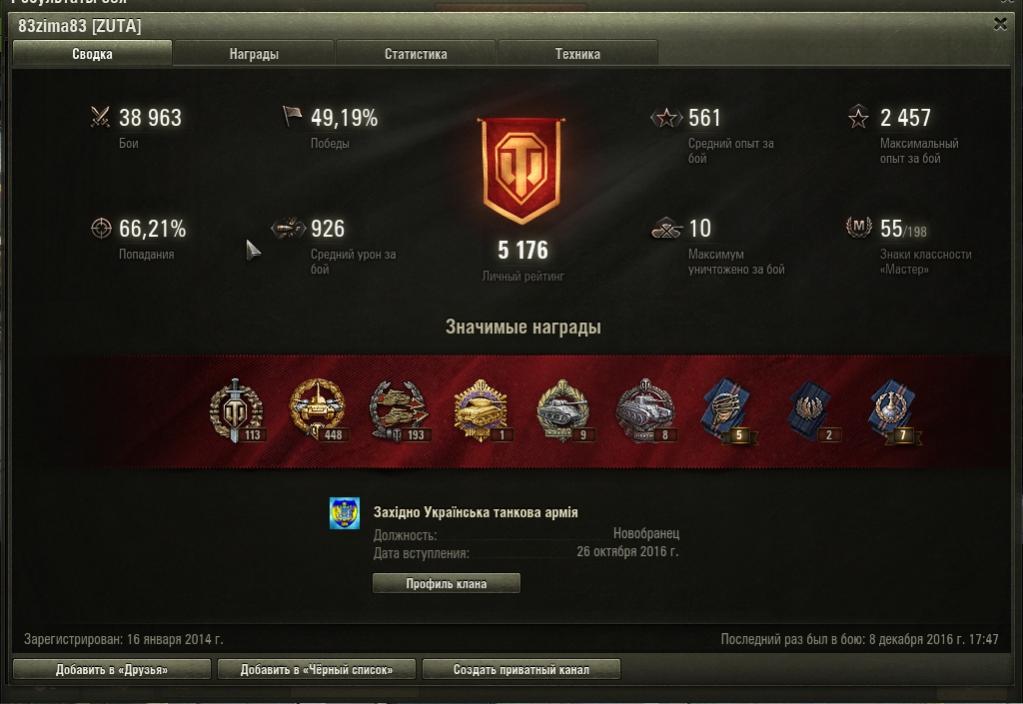Image resolution: width=1023 pixels, height=704 pixels.
Task: Click the Профиль клана button
Action: point(446,583)
